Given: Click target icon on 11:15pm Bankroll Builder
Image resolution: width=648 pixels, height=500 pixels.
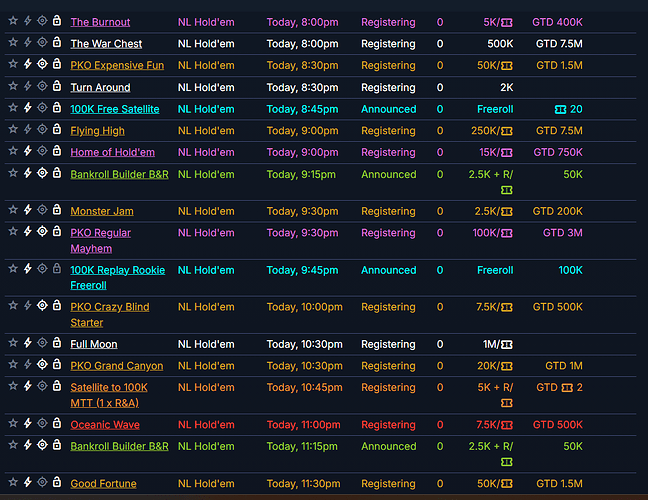Looking at the screenshot, I should [x=42, y=445].
